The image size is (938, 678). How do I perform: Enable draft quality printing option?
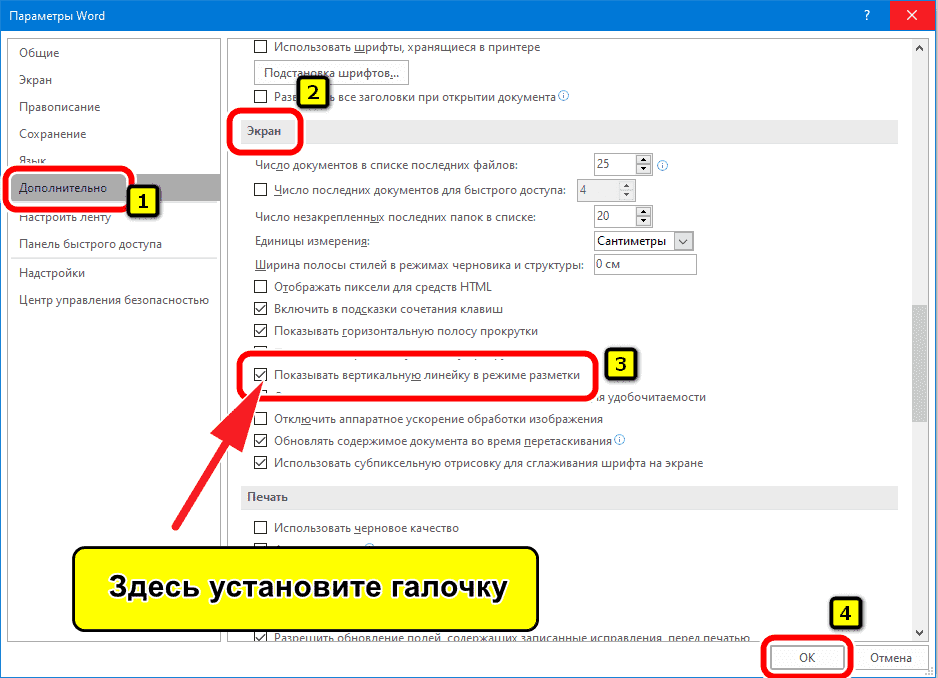click(x=260, y=527)
